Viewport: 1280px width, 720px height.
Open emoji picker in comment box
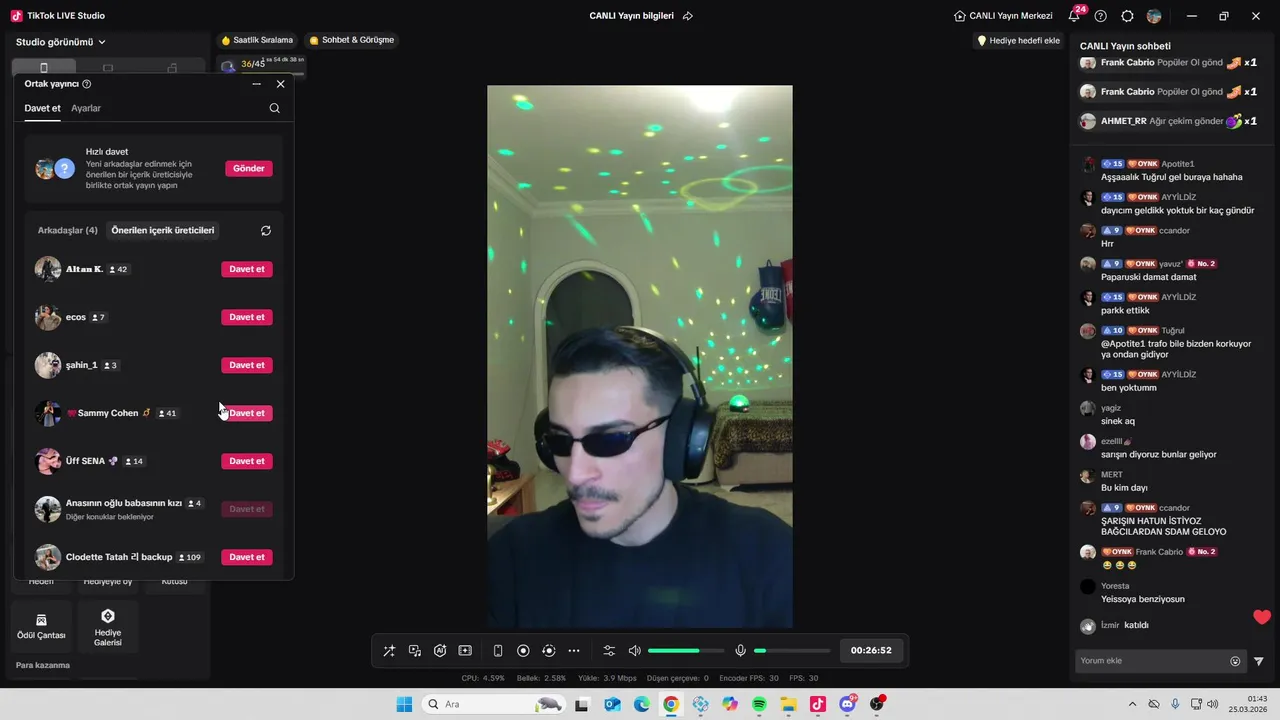[x=1235, y=661]
